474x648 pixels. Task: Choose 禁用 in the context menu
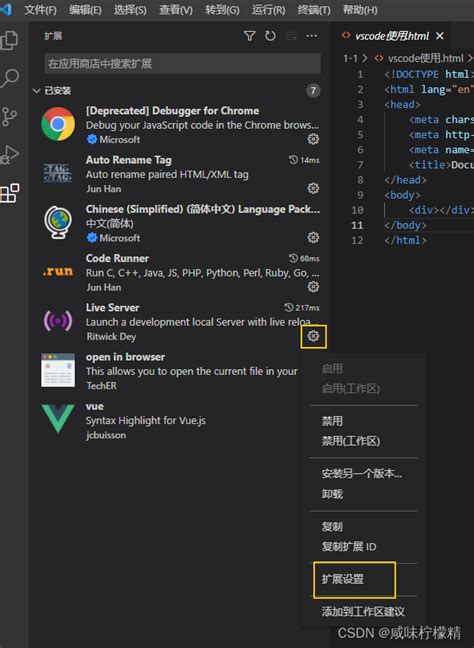[332, 421]
